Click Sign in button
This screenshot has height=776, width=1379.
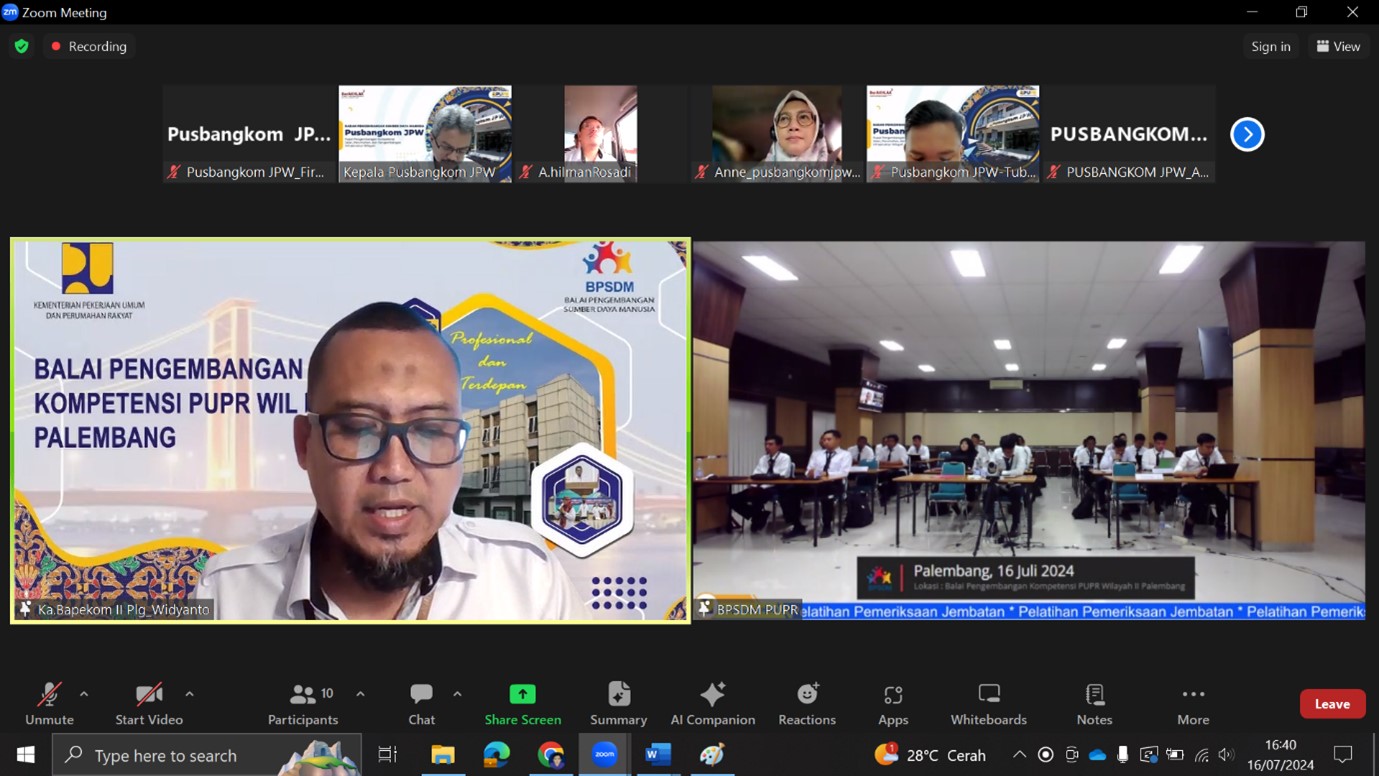[1271, 46]
